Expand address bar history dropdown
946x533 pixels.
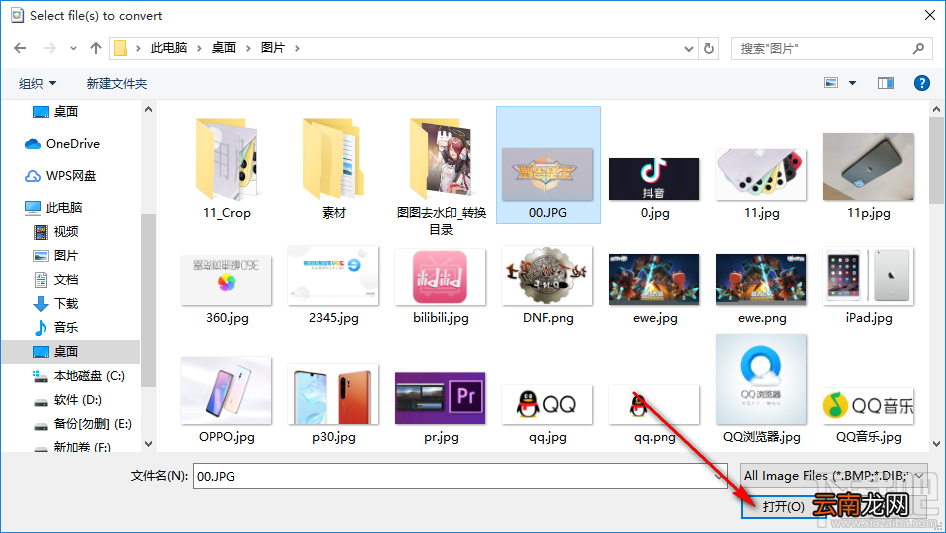[688, 49]
